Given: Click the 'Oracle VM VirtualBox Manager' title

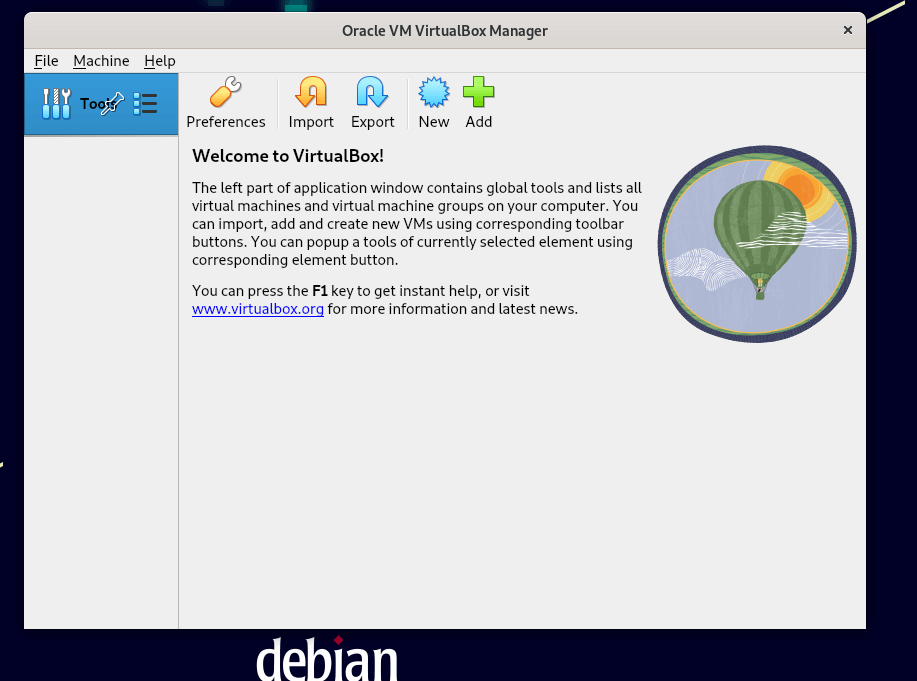Looking at the screenshot, I should (444, 30).
